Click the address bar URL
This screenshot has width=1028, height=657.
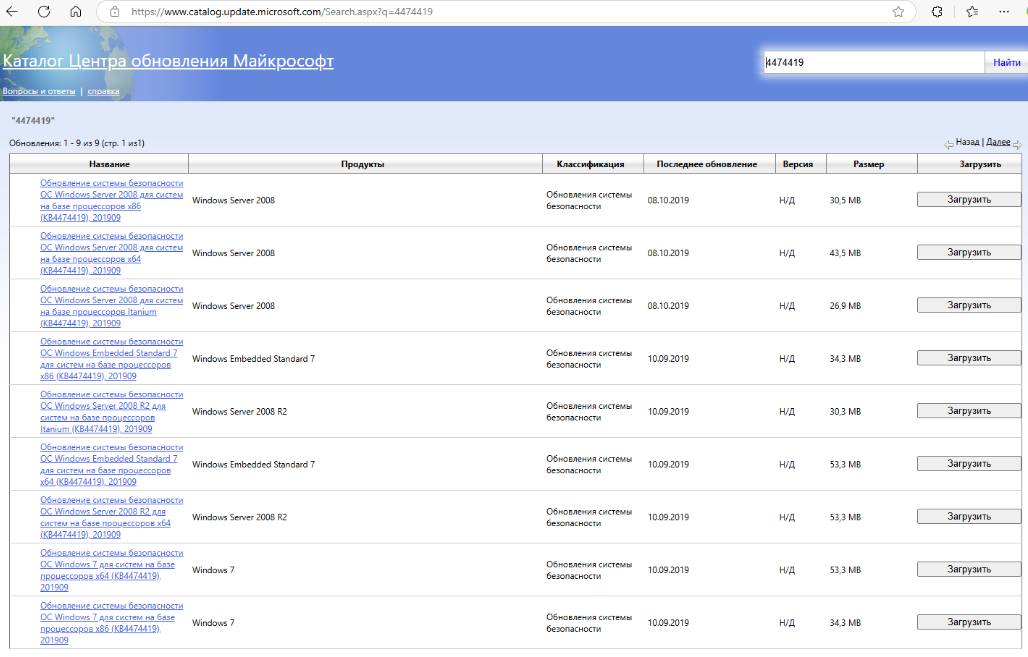(282, 12)
